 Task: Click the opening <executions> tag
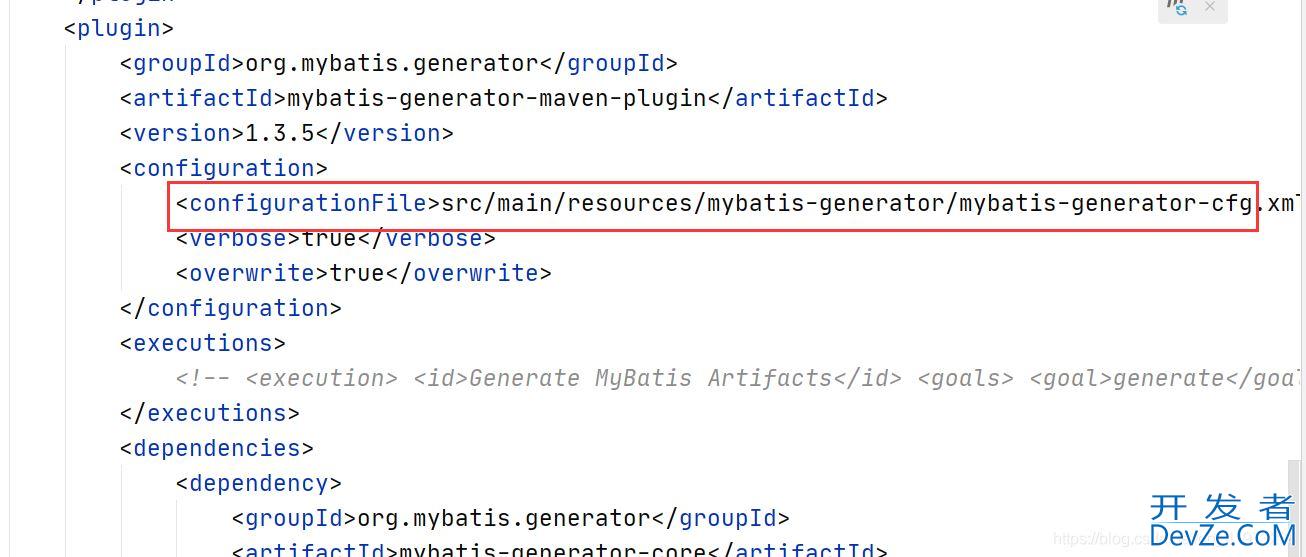203,343
